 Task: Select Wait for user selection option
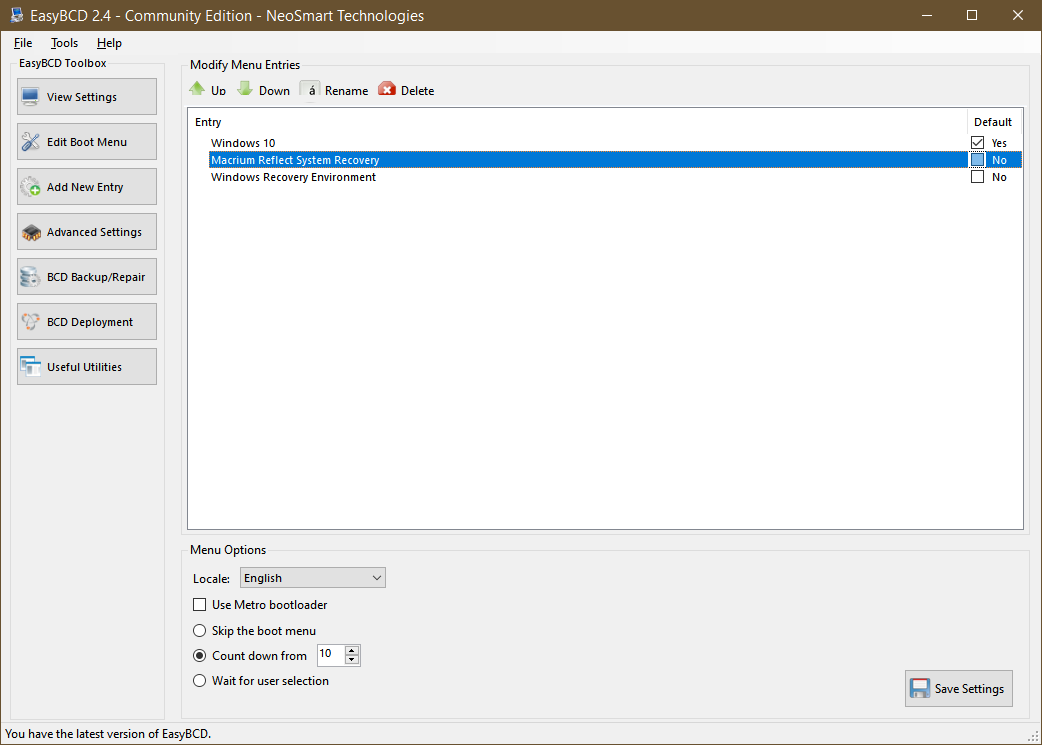199,681
